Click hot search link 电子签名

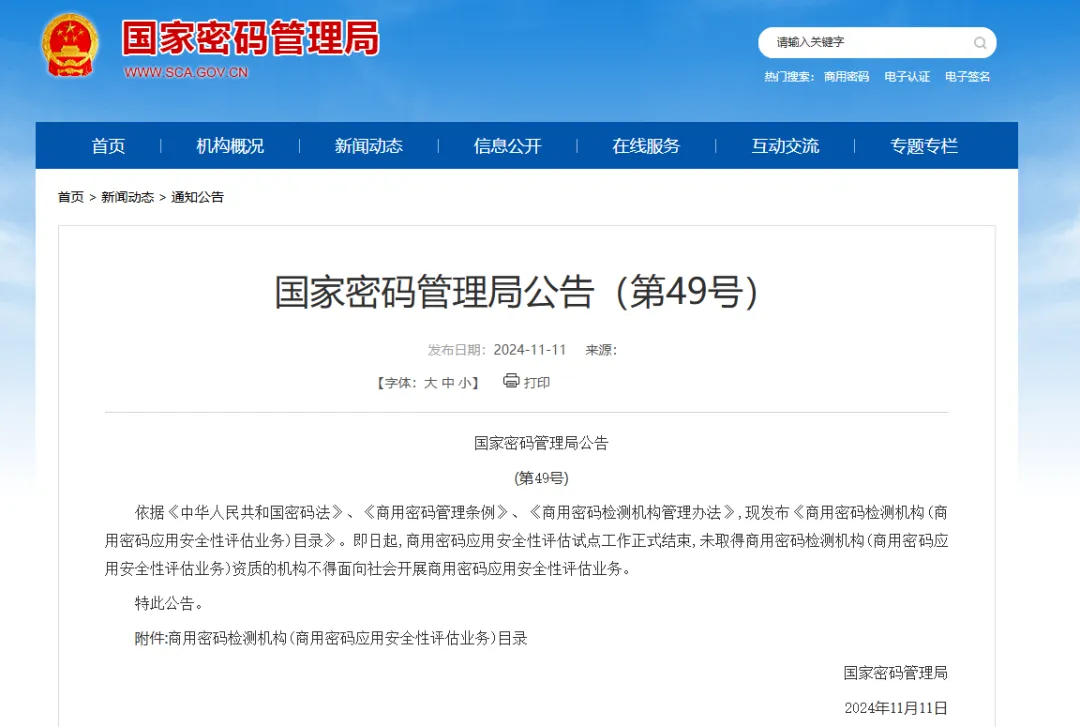click(x=967, y=77)
